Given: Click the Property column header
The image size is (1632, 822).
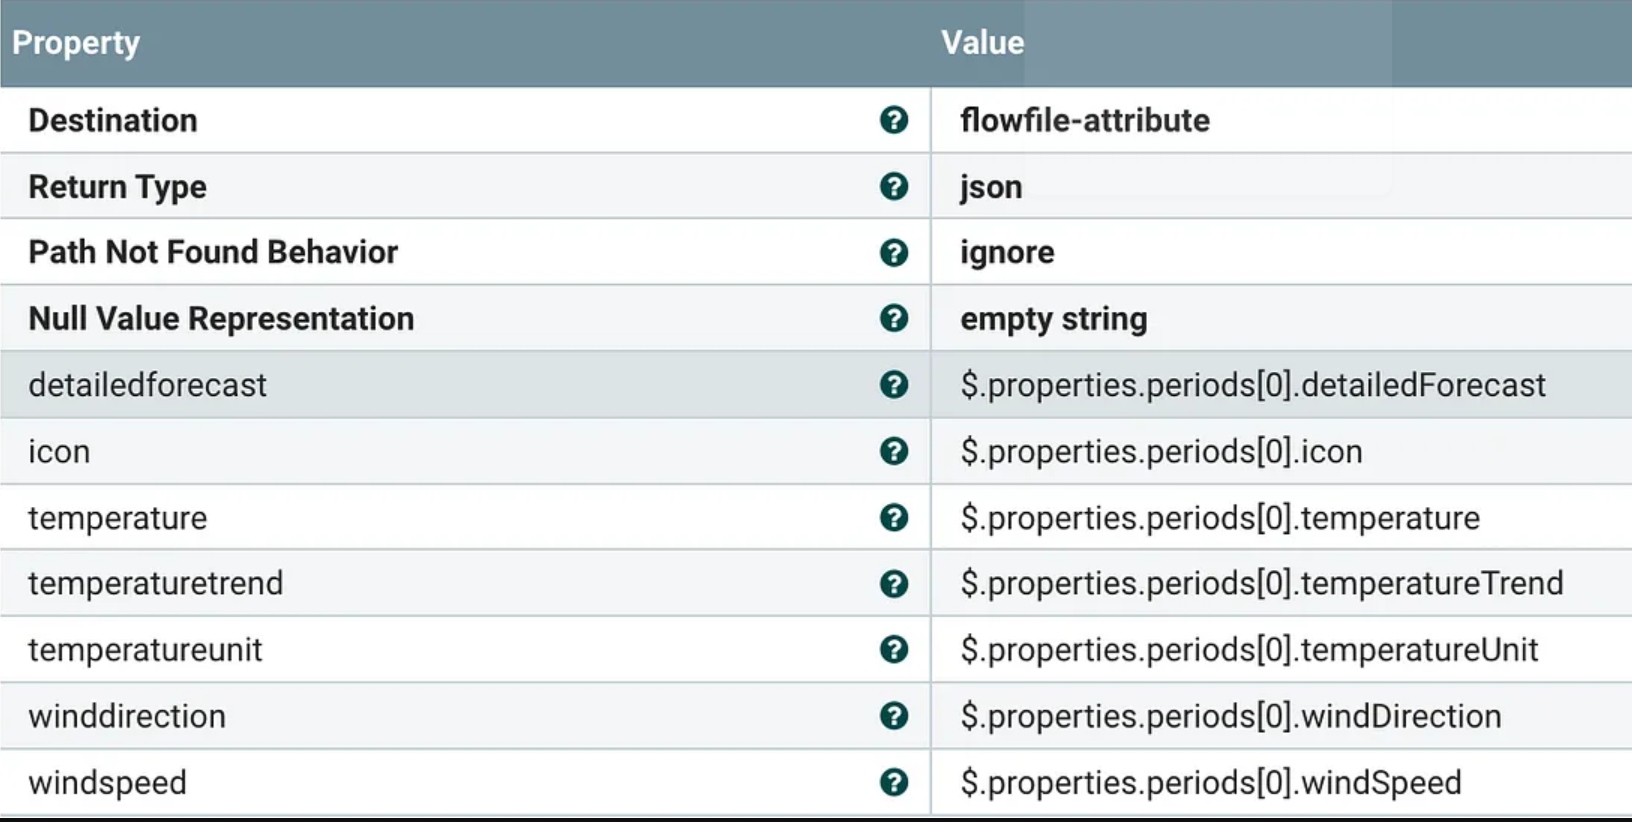Looking at the screenshot, I should click(x=76, y=43).
